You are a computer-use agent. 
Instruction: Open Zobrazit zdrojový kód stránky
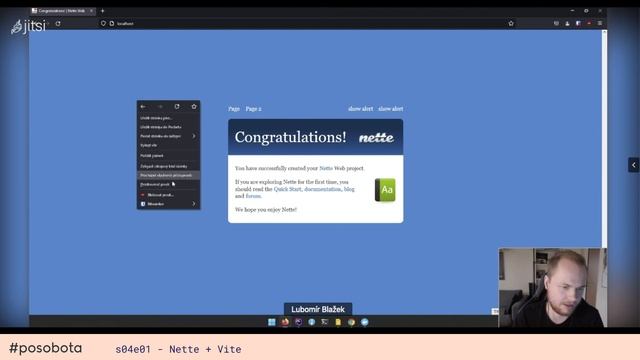pos(168,166)
